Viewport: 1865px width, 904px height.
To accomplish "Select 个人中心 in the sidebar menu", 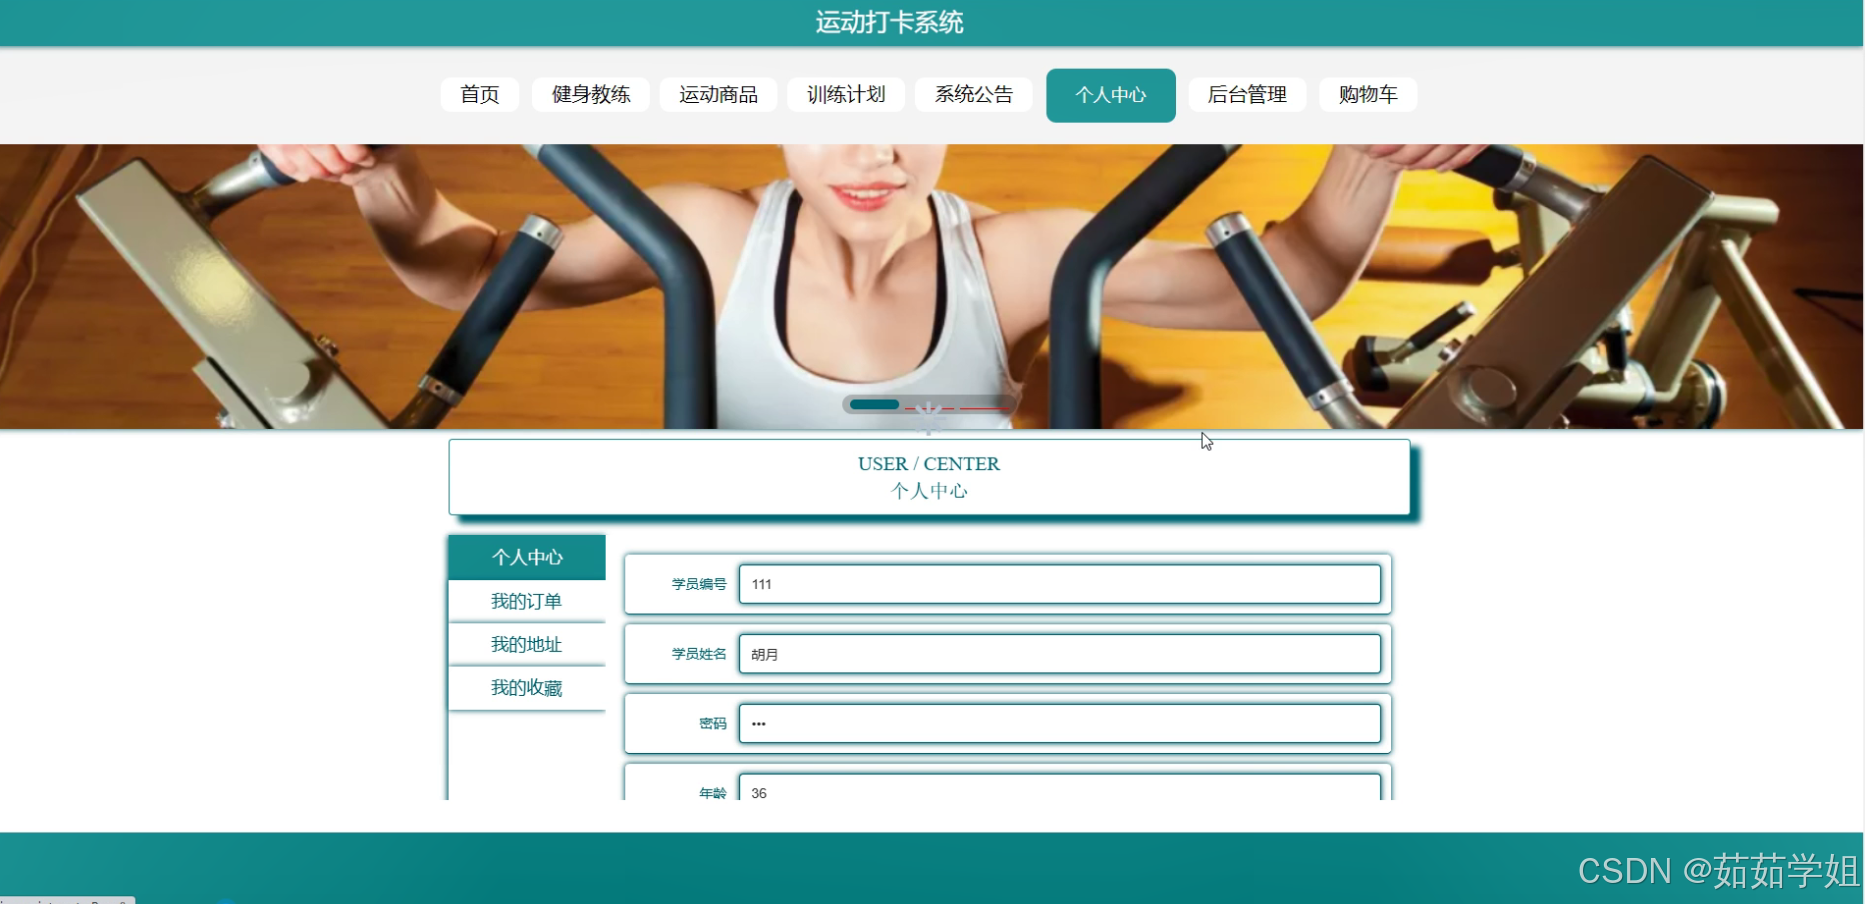I will click(x=526, y=557).
